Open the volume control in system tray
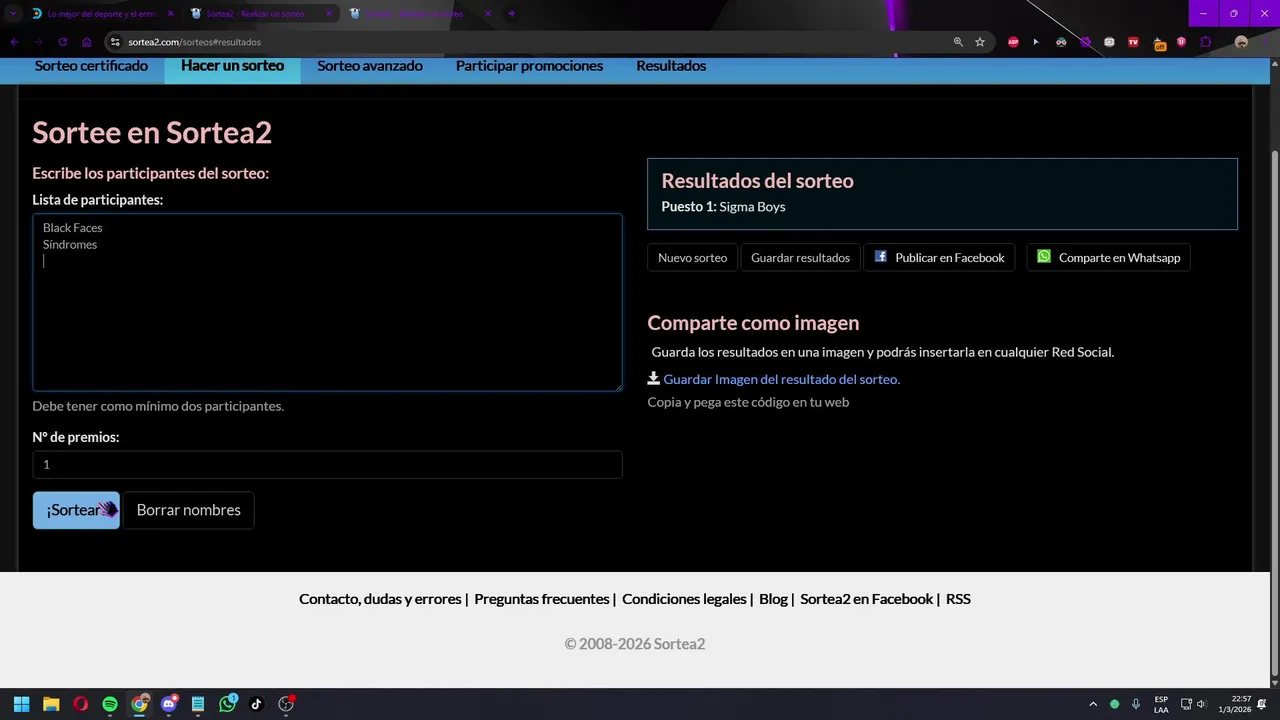Screen dimensions: 1280x720 point(1202,704)
